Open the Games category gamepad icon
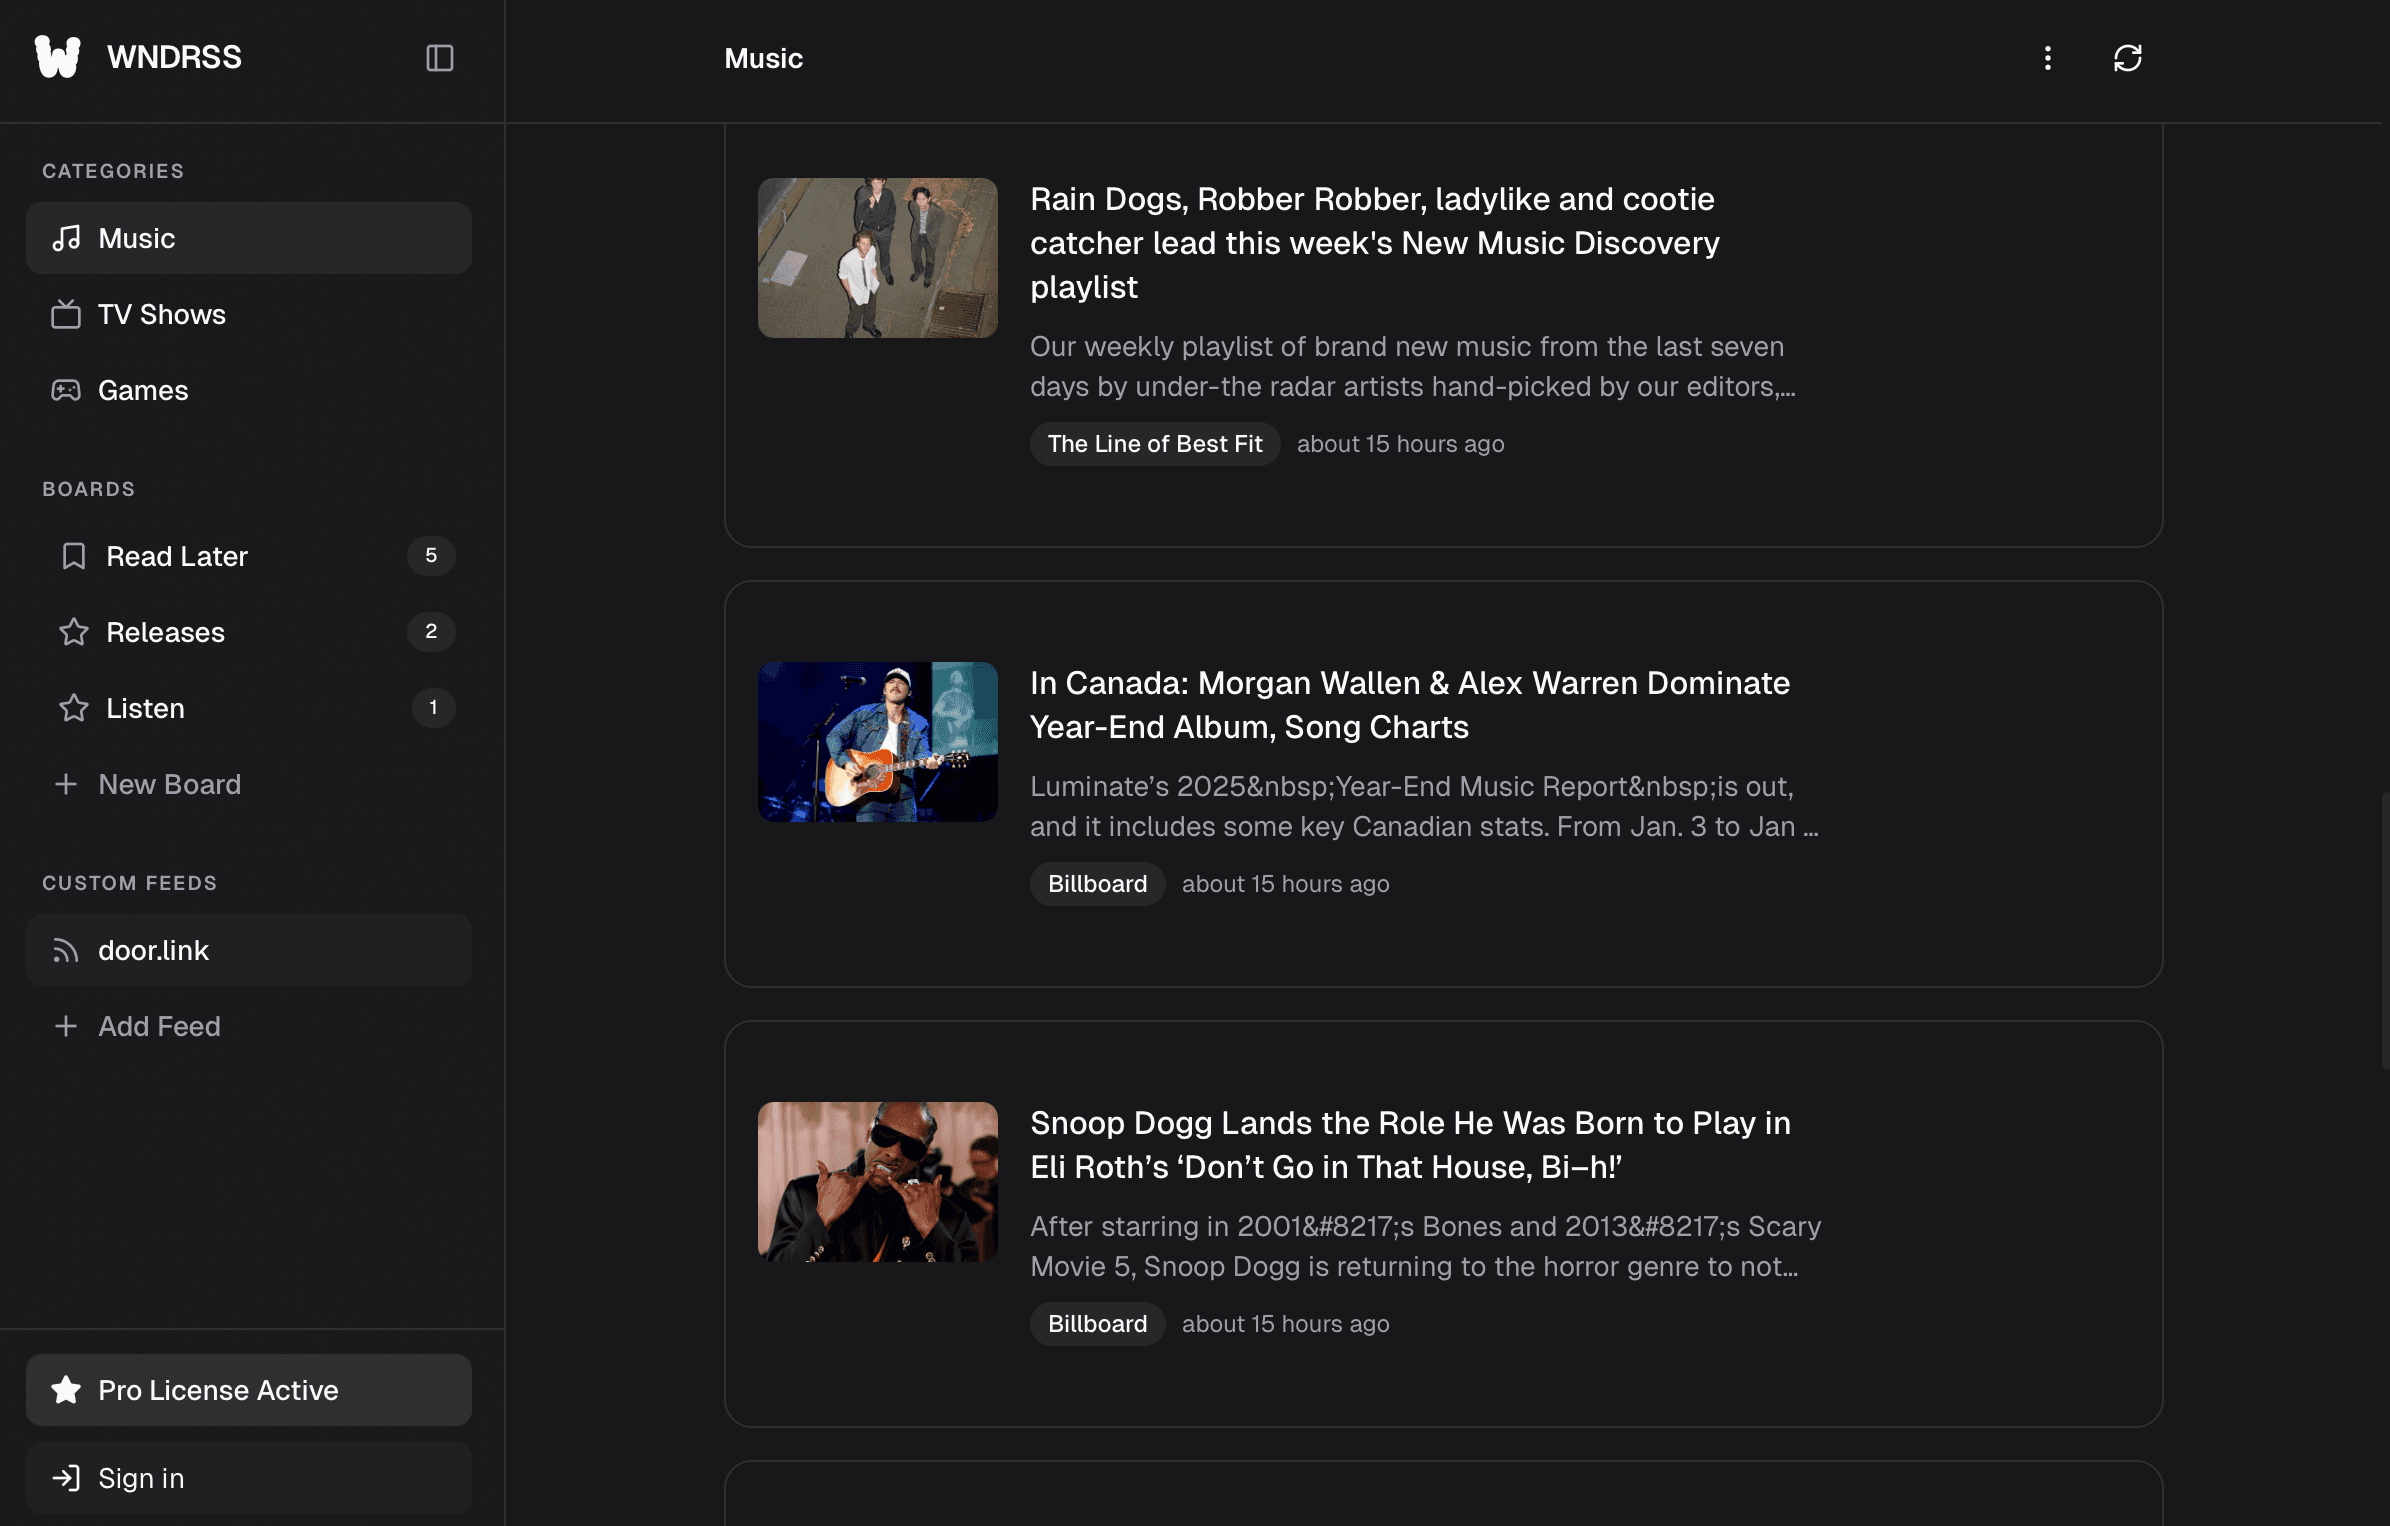The height and width of the screenshot is (1526, 2390). [68, 390]
